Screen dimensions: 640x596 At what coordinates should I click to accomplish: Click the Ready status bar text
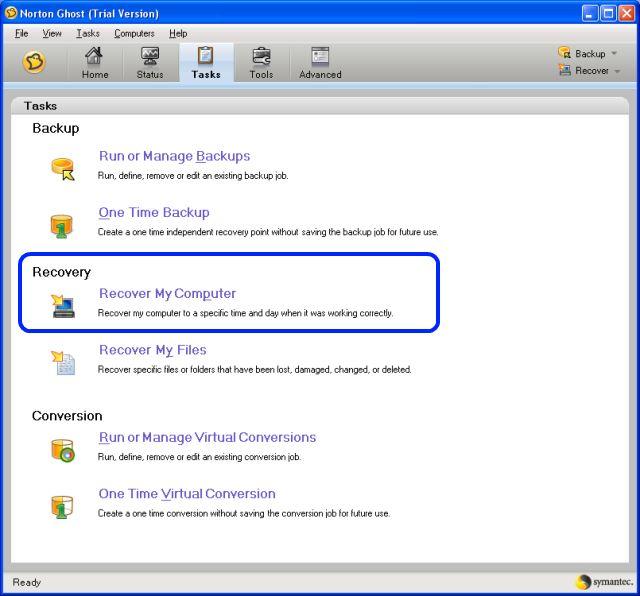point(27,582)
